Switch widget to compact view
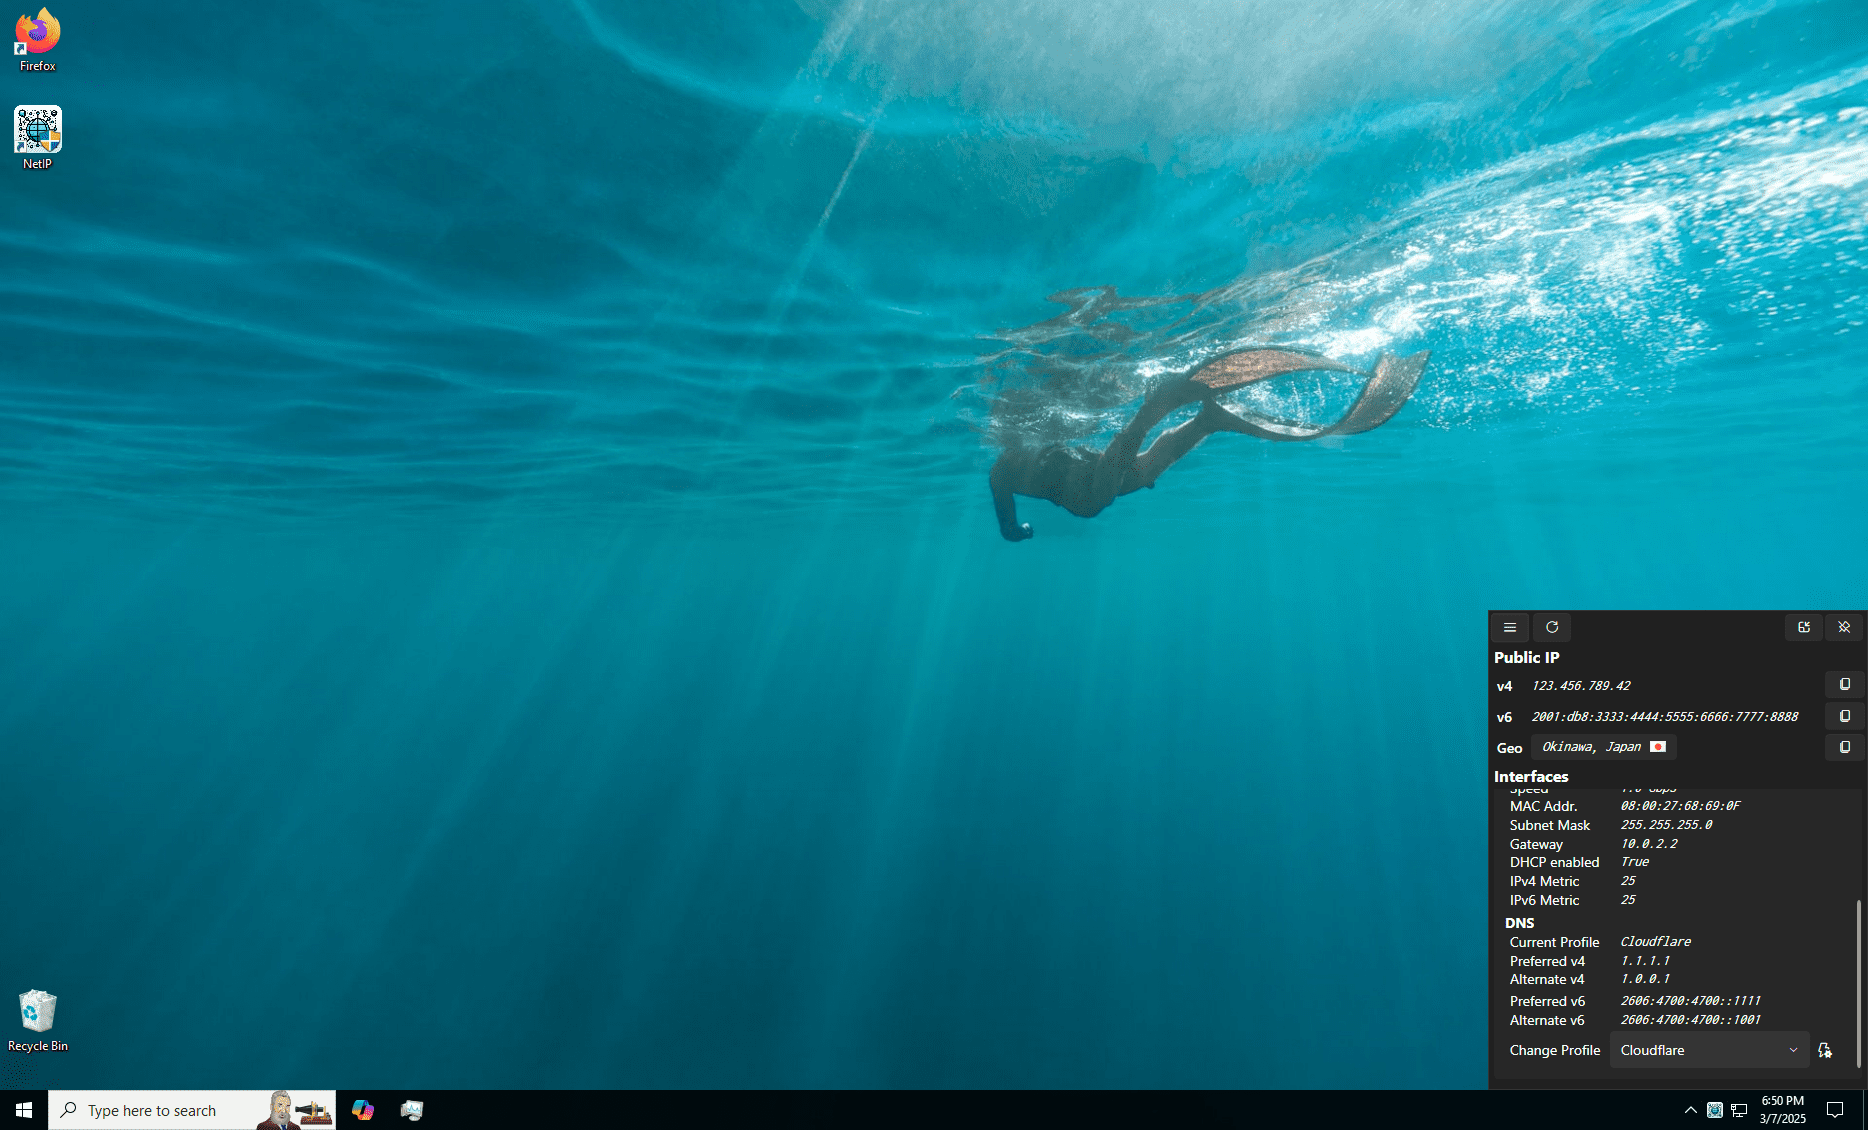The width and height of the screenshot is (1868, 1130). [x=1804, y=627]
